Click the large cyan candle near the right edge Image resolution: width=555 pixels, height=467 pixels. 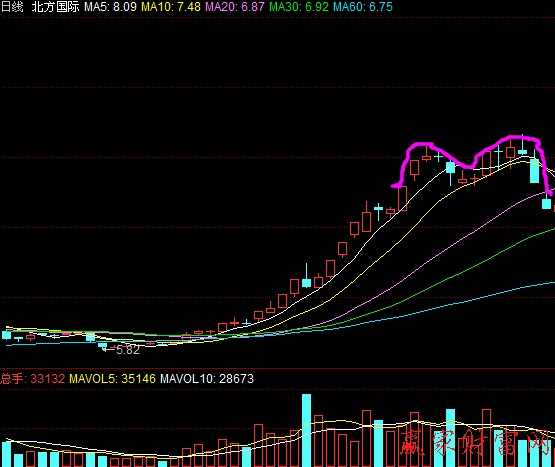(x=534, y=171)
